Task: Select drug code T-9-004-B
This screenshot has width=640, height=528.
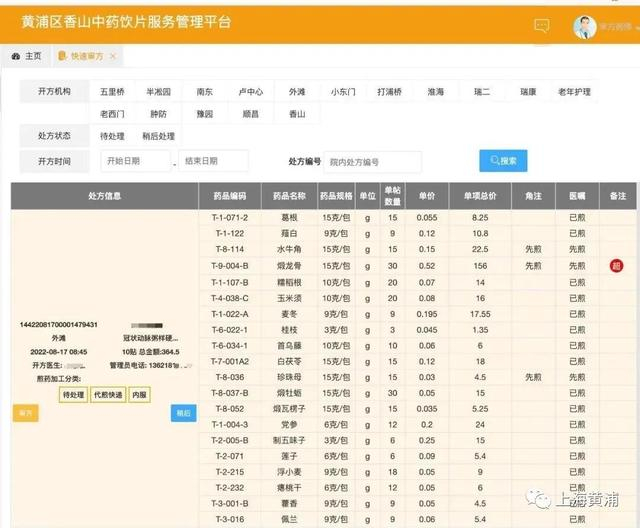Action: 230,266
